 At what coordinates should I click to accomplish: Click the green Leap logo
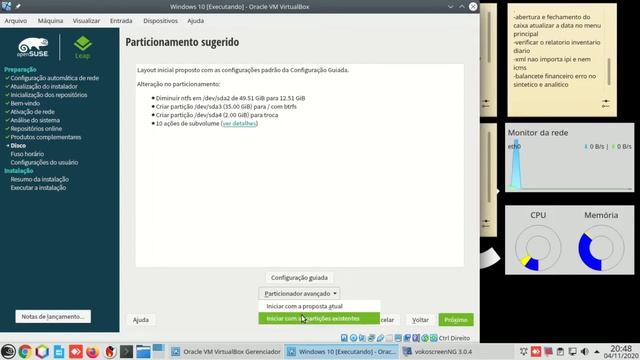[82, 47]
